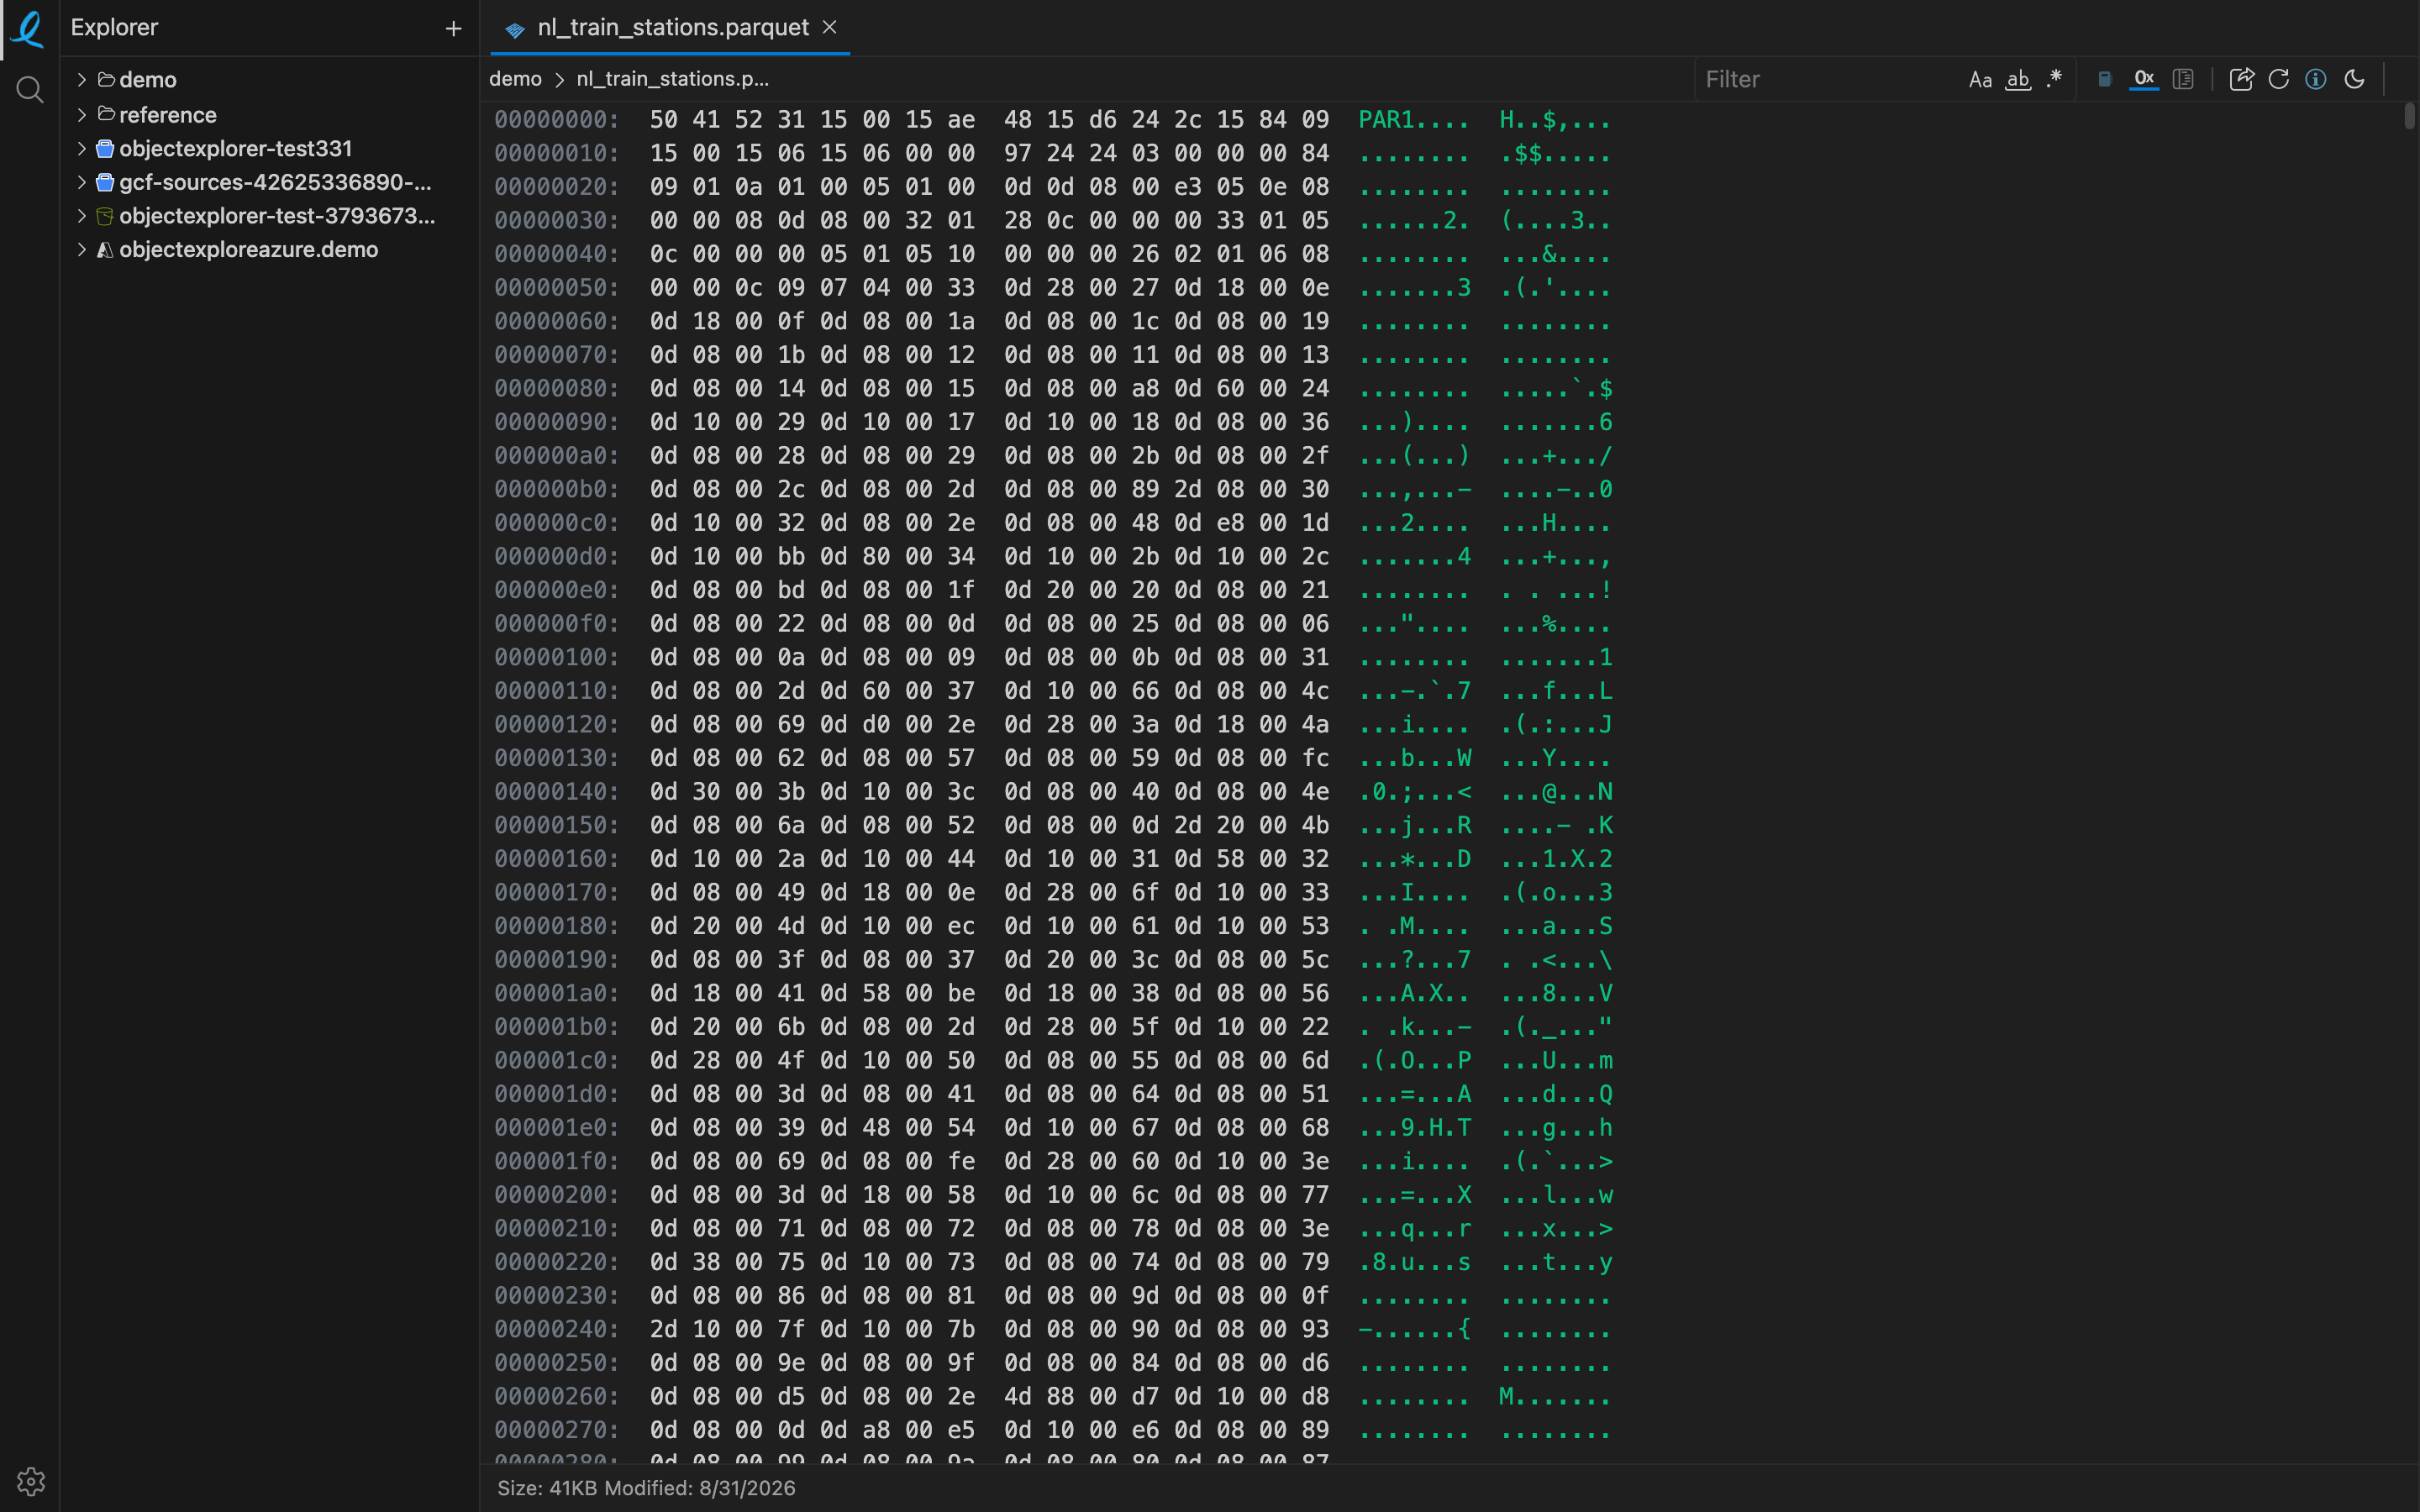Expand the demo folder
Image resolution: width=2420 pixels, height=1512 pixels.
(x=82, y=79)
